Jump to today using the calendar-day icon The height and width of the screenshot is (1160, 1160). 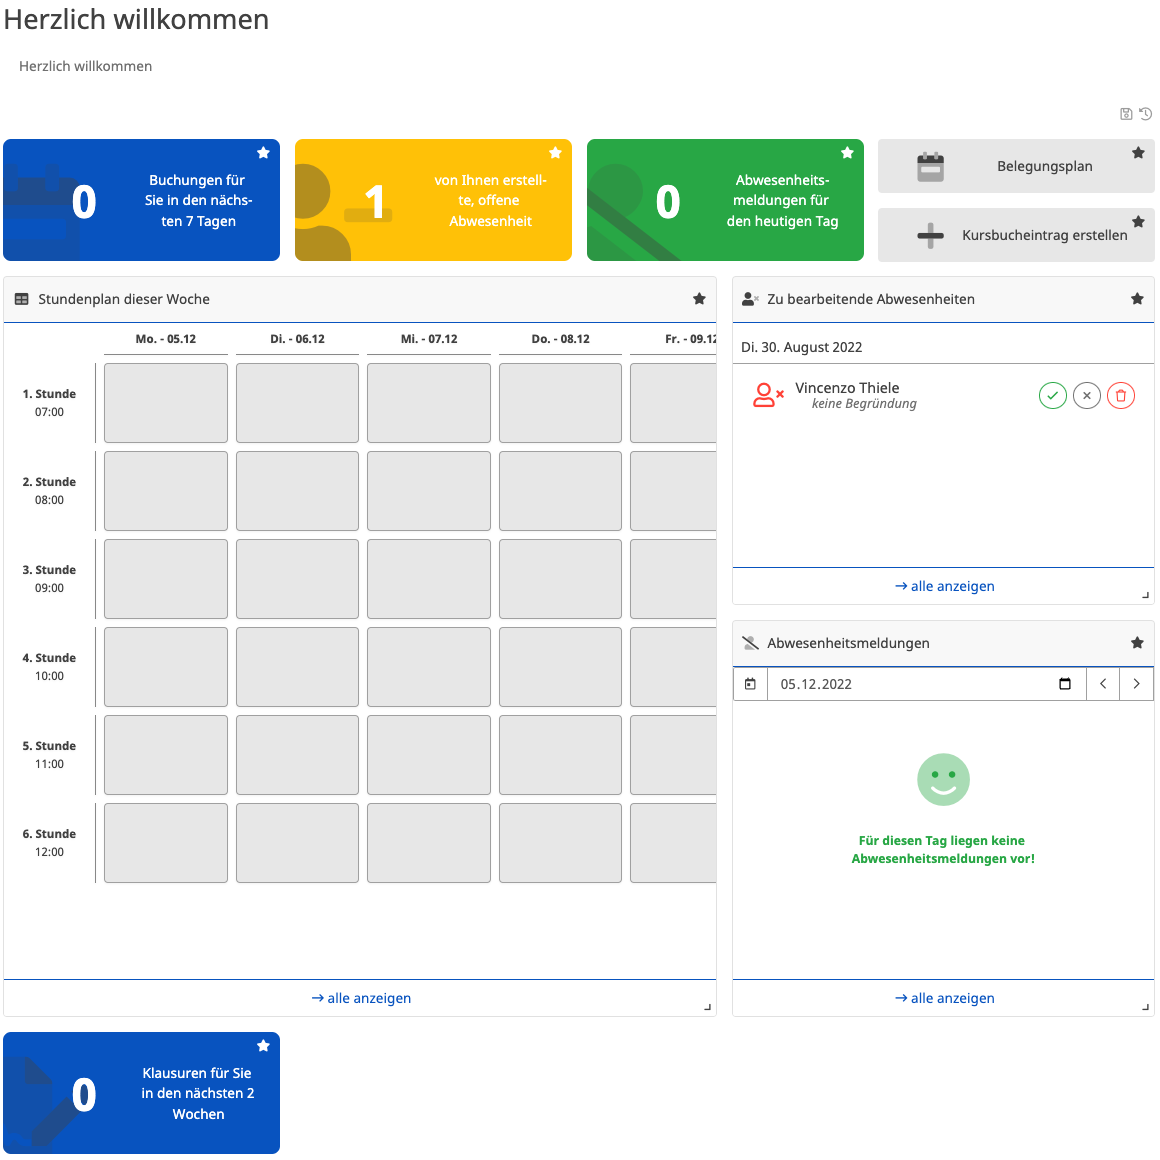coord(750,684)
